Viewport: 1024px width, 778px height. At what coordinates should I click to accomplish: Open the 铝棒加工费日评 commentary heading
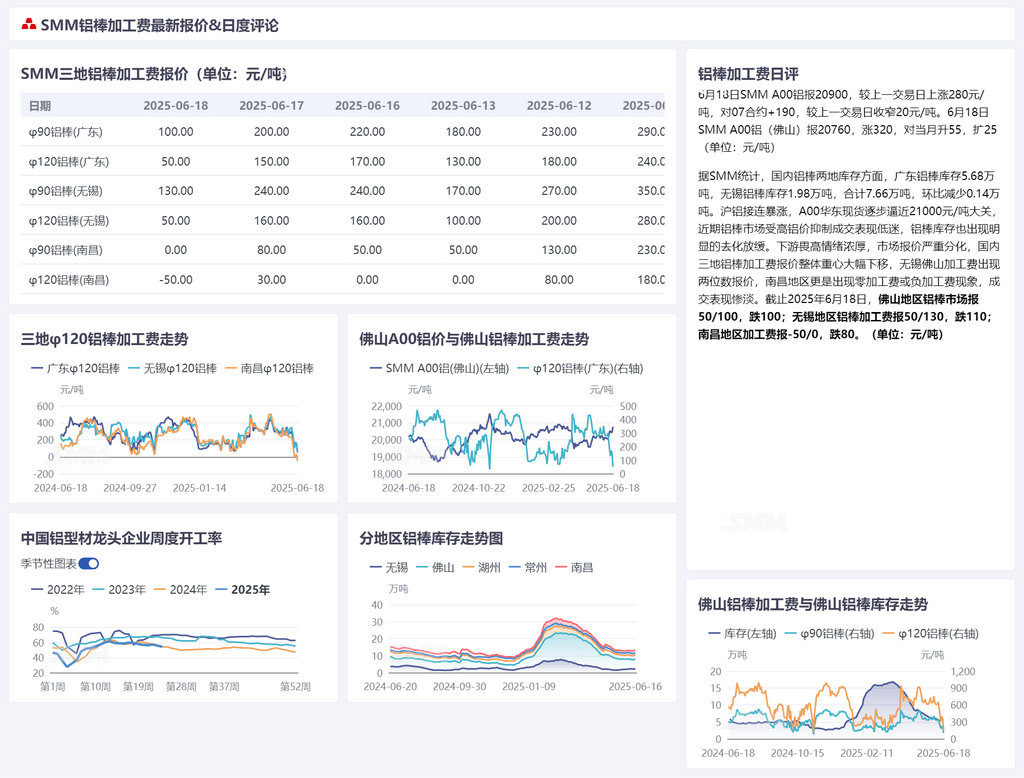coord(748,74)
